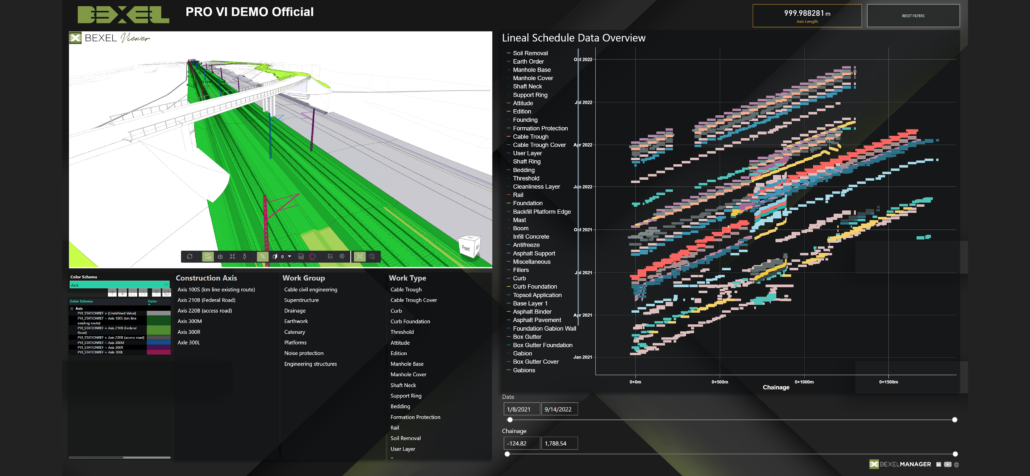Click the right handle of the Date slider
Screen dimensions: 1030x476
955,419
